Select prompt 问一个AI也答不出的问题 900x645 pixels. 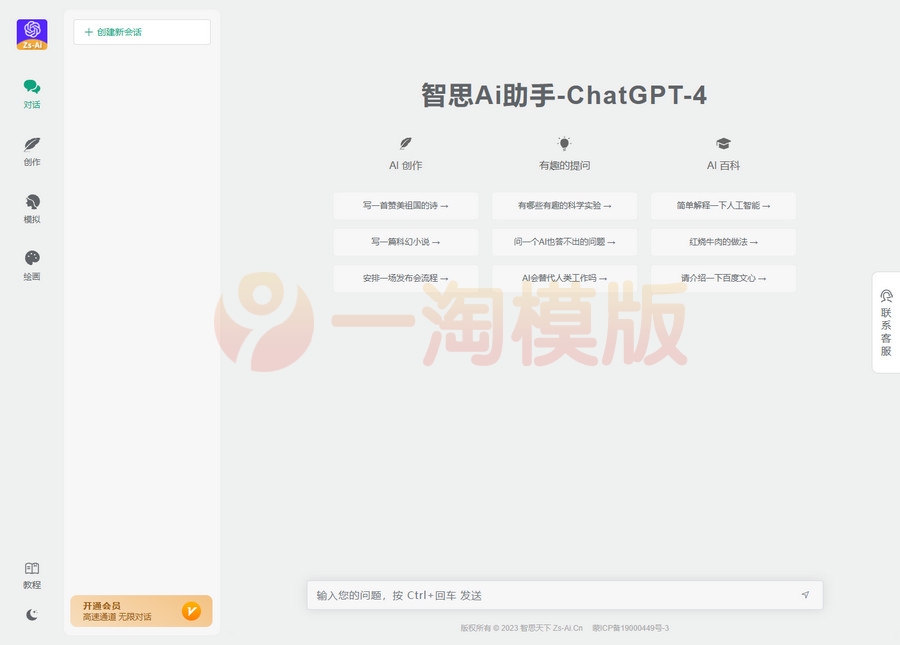[x=564, y=242]
